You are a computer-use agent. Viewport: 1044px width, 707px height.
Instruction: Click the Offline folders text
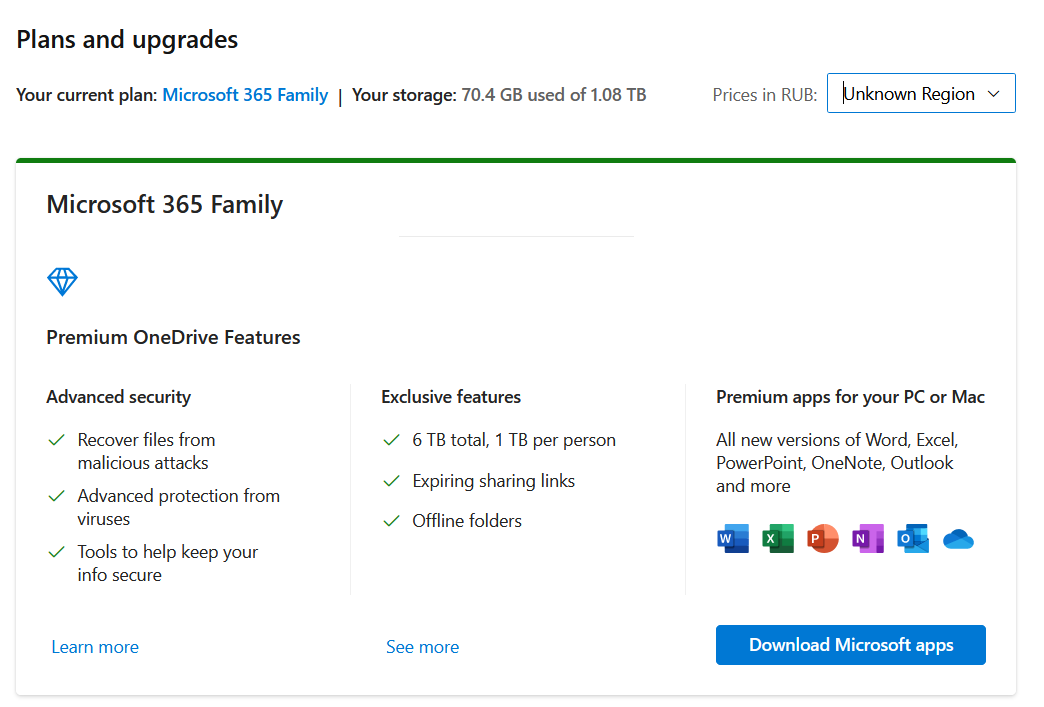click(x=467, y=521)
